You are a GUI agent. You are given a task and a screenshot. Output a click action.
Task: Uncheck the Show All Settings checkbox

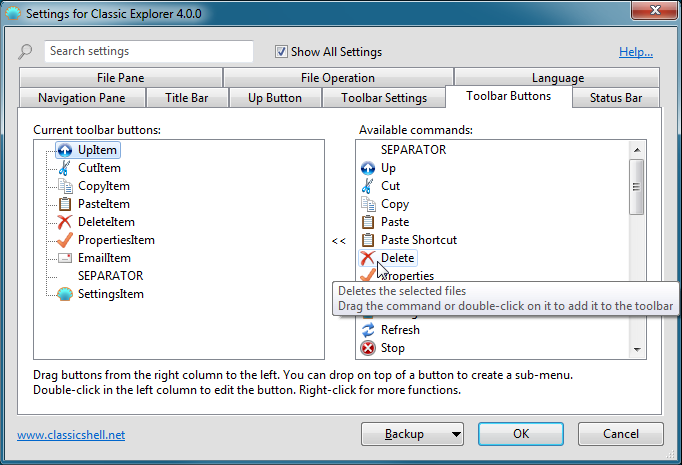tap(281, 52)
